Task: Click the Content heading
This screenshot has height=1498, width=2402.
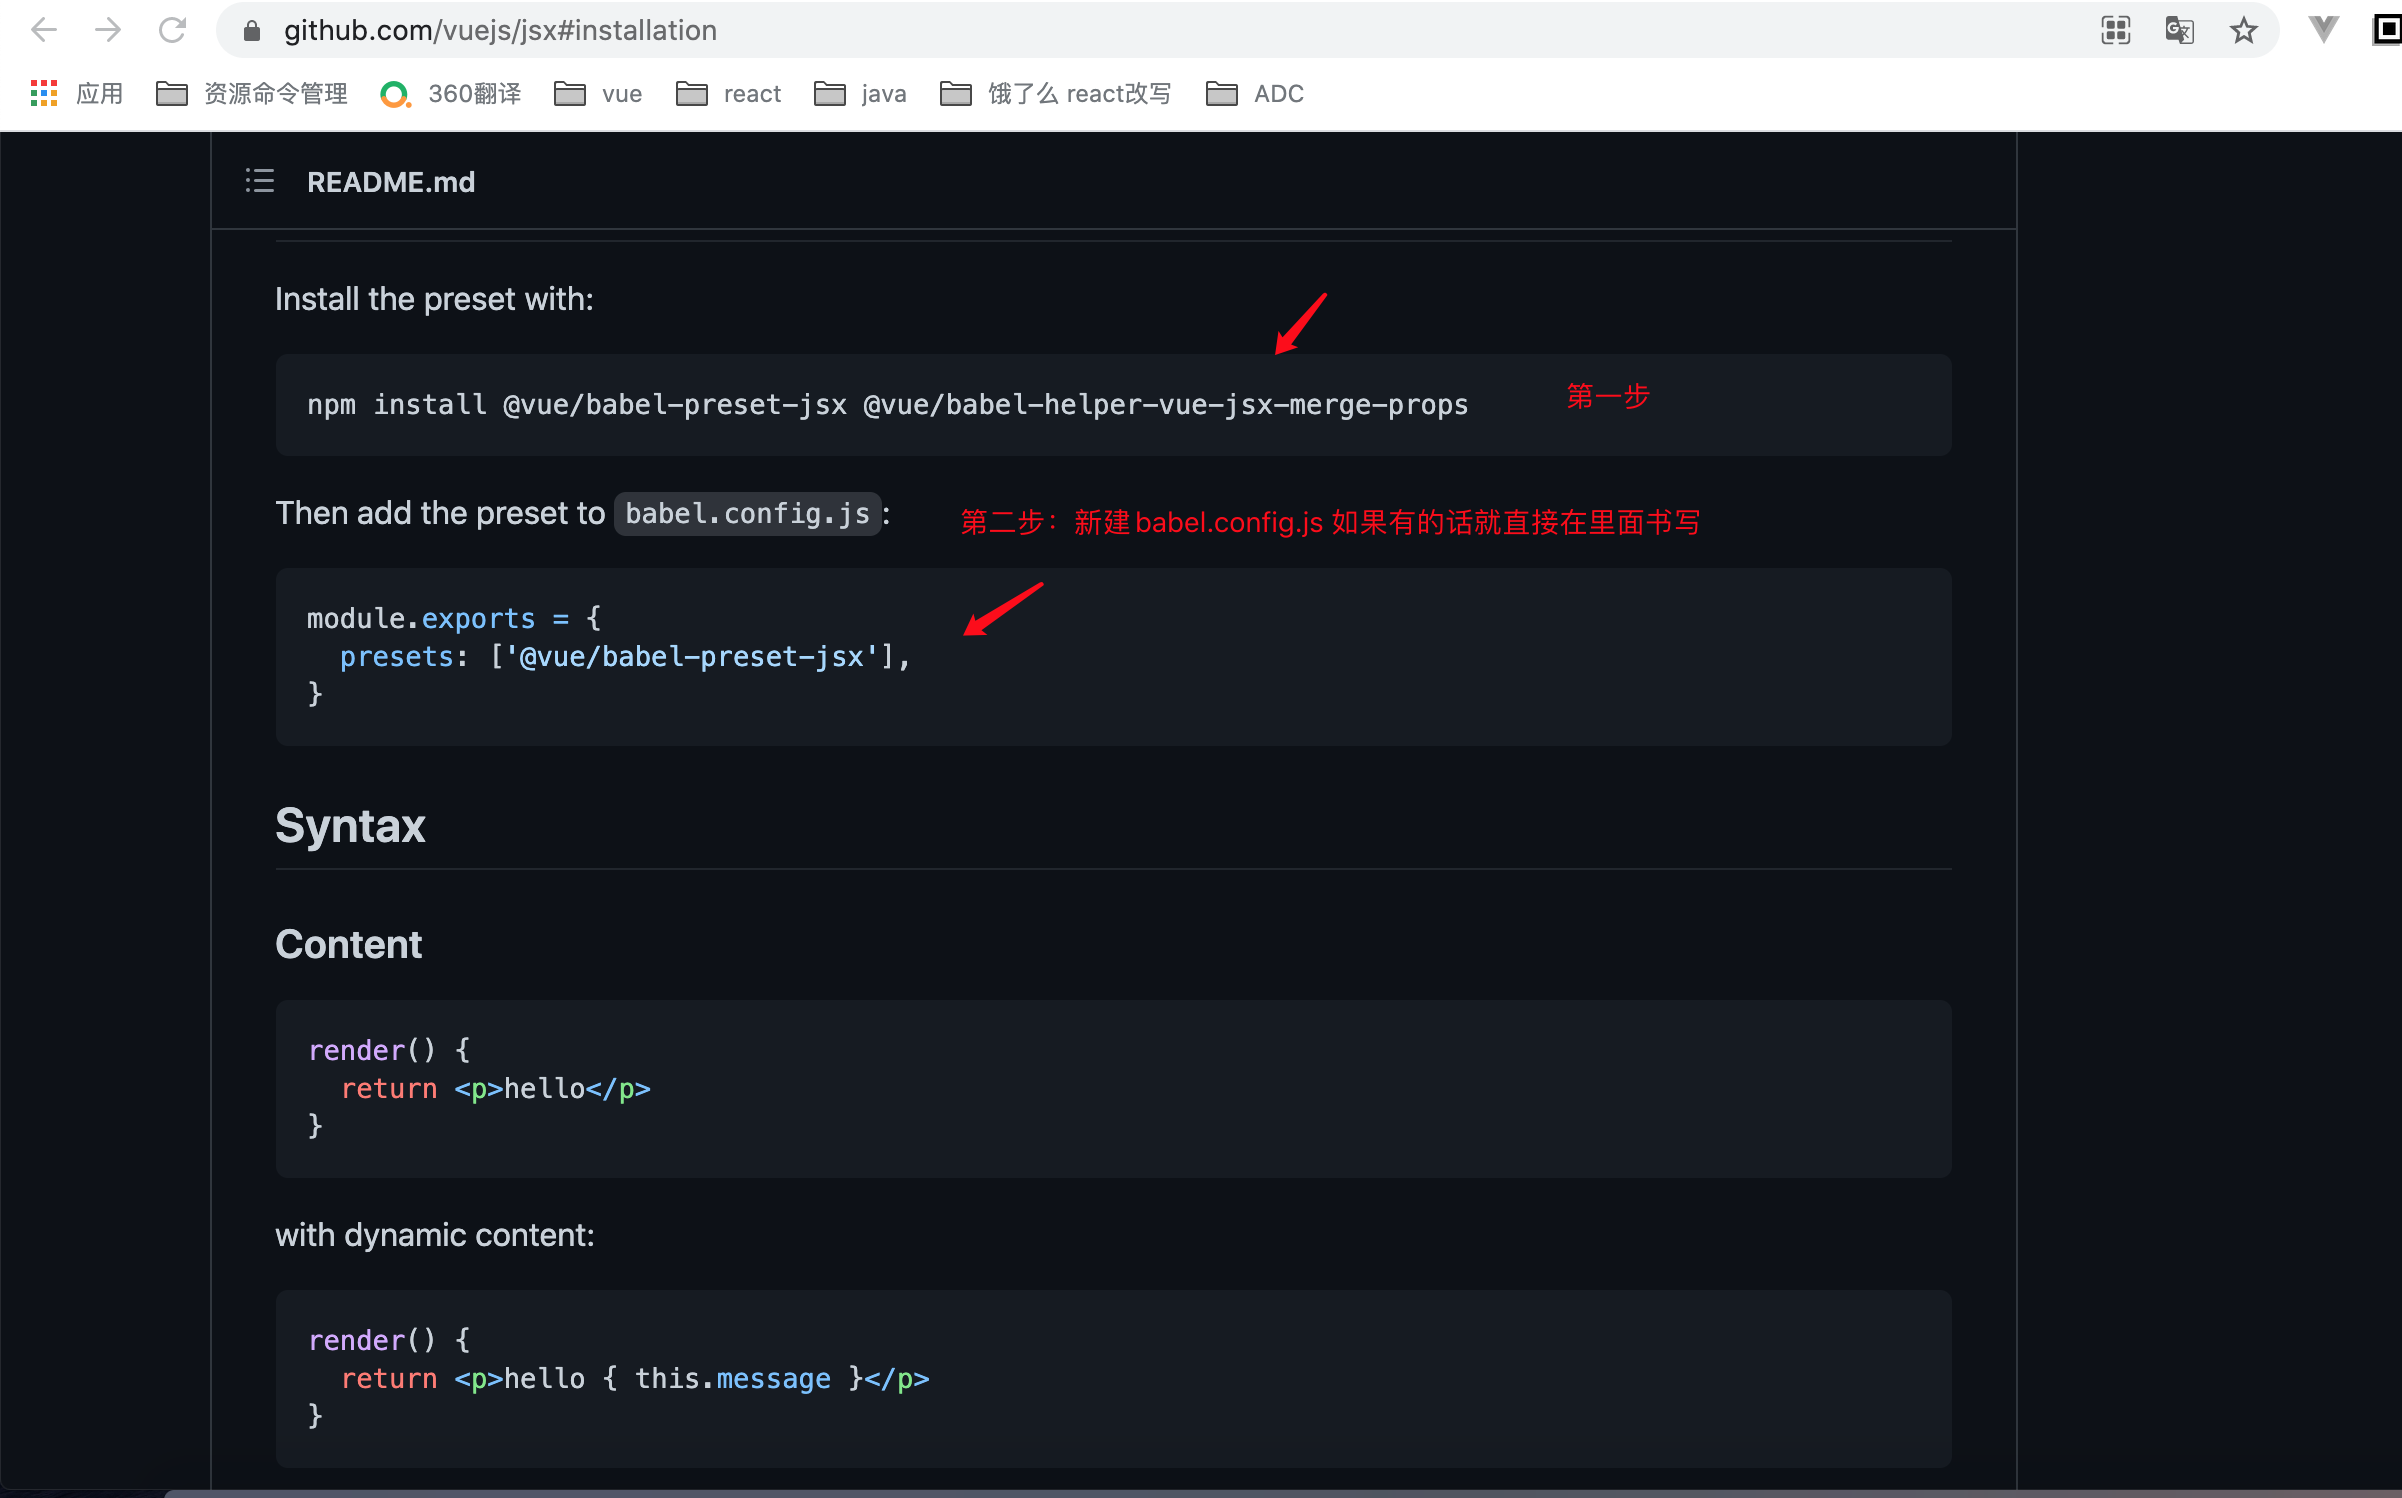Action: 348,944
